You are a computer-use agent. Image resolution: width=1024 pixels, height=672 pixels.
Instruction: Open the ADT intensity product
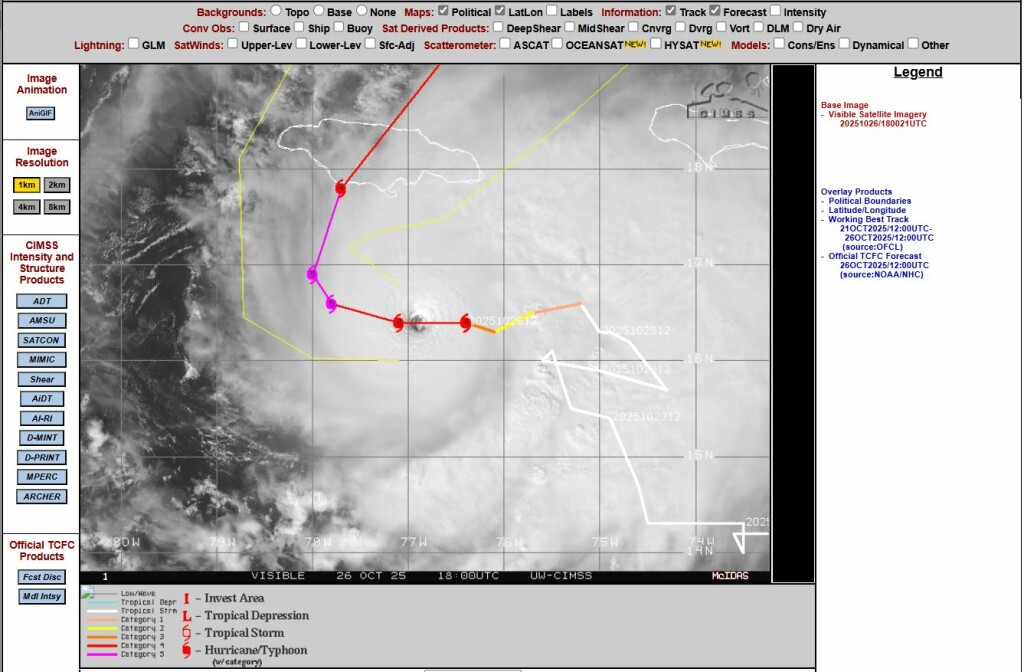pos(42,301)
